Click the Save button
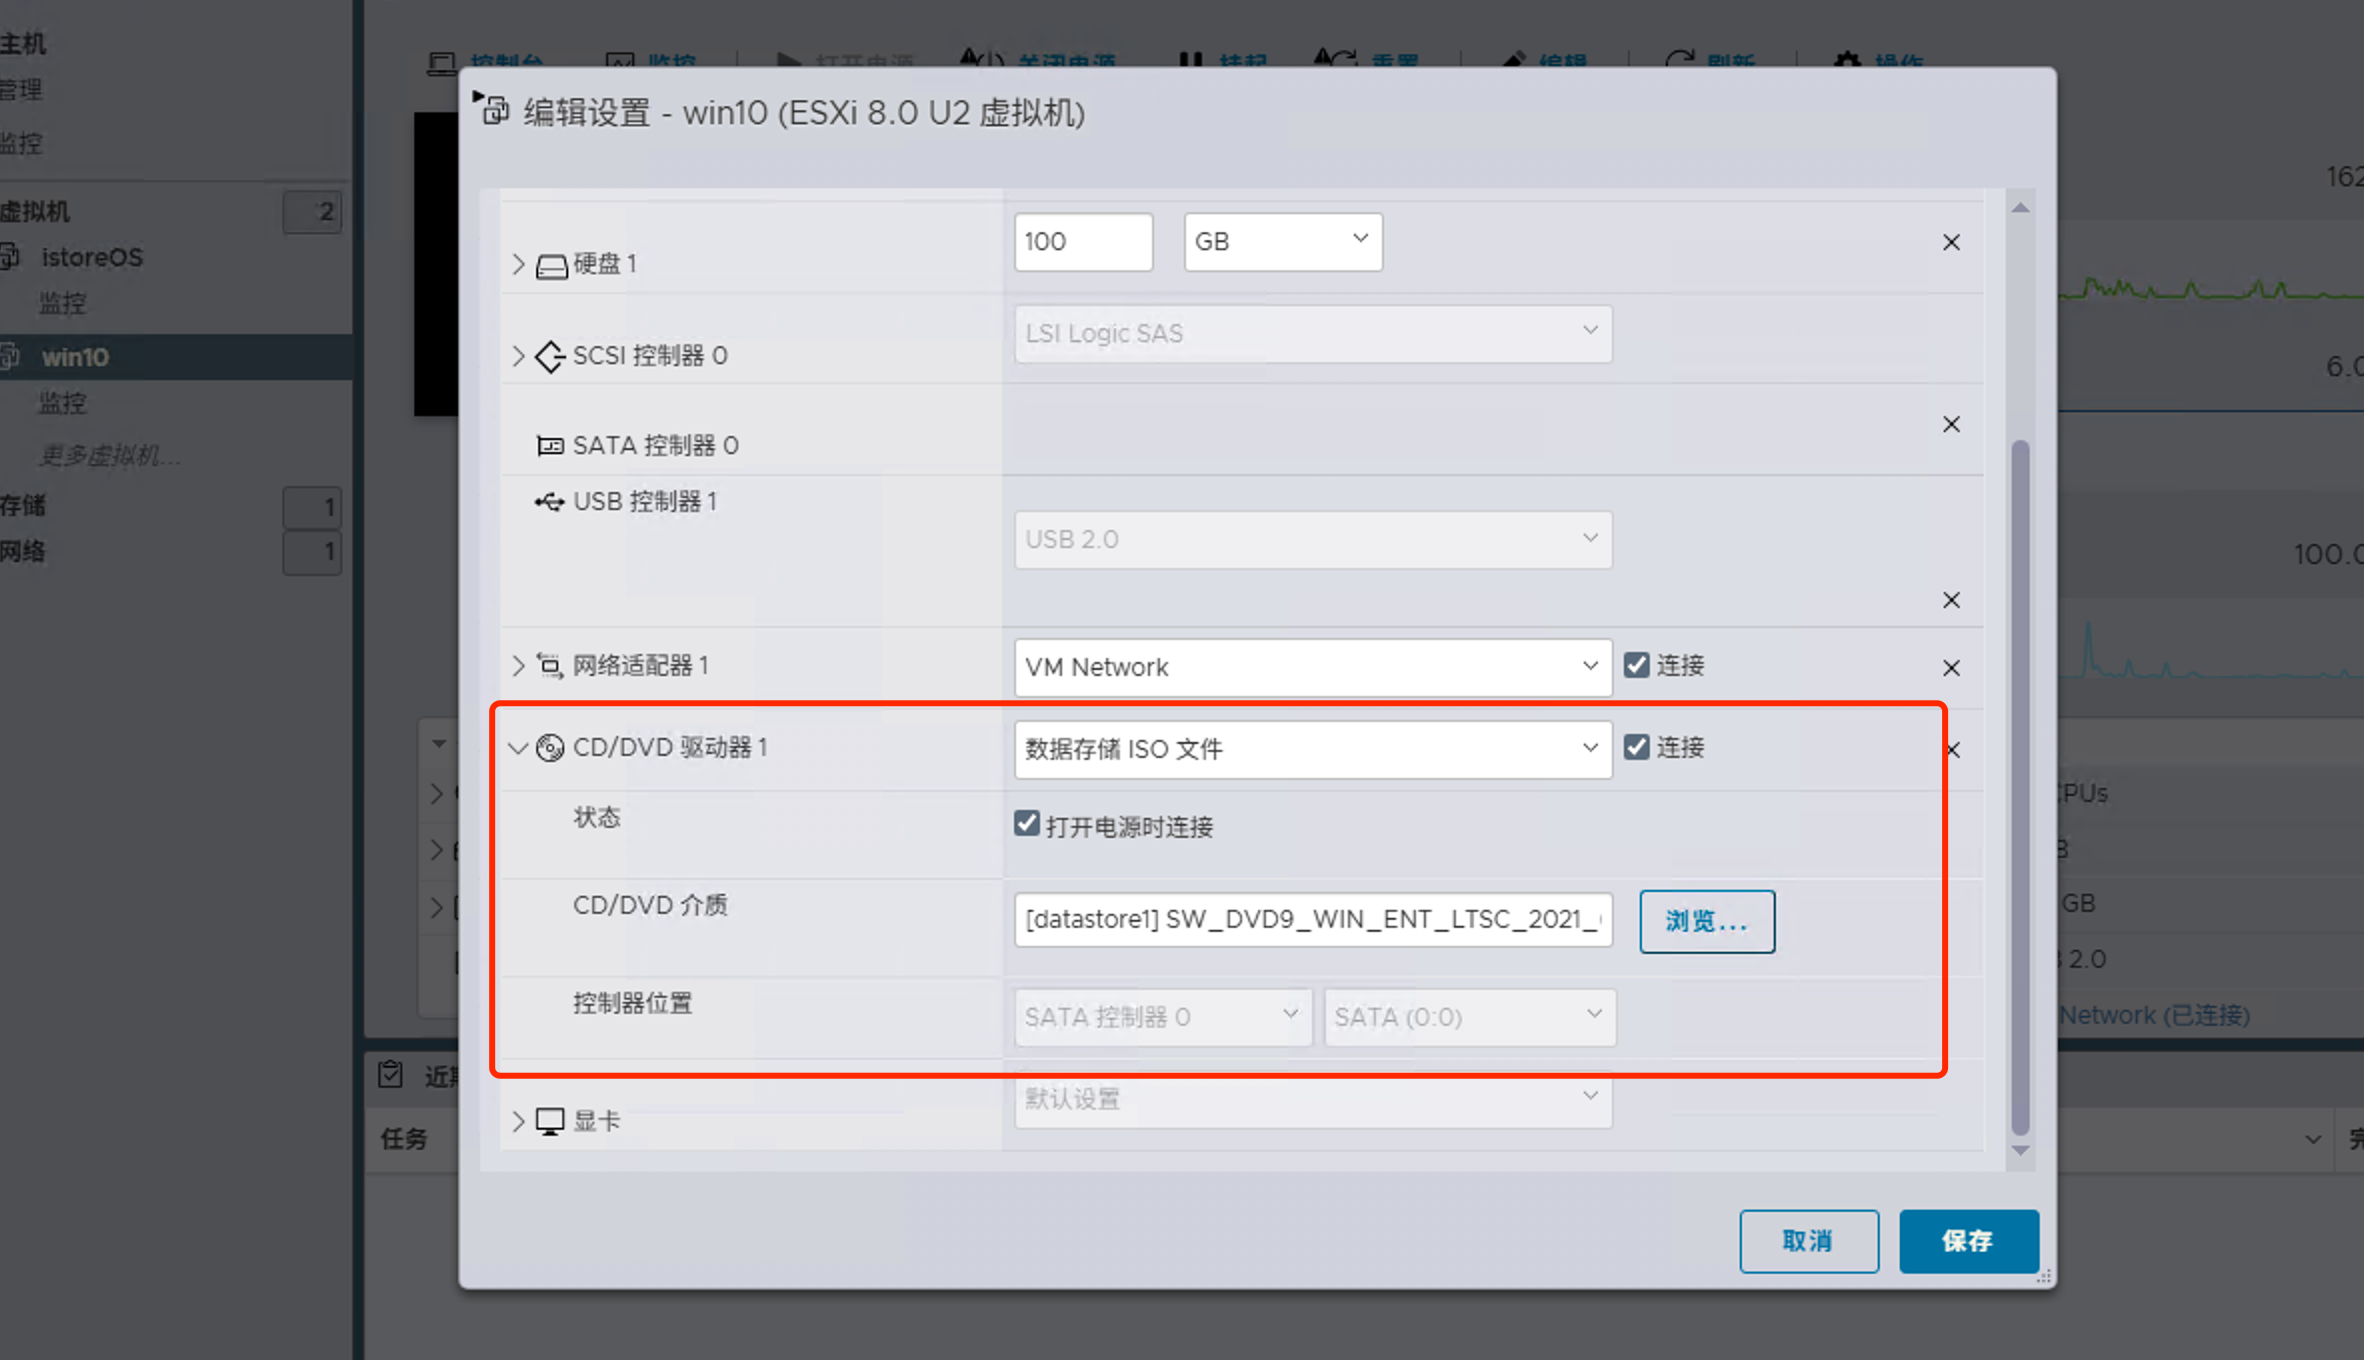Image resolution: width=2364 pixels, height=1360 pixels. pos(1967,1241)
